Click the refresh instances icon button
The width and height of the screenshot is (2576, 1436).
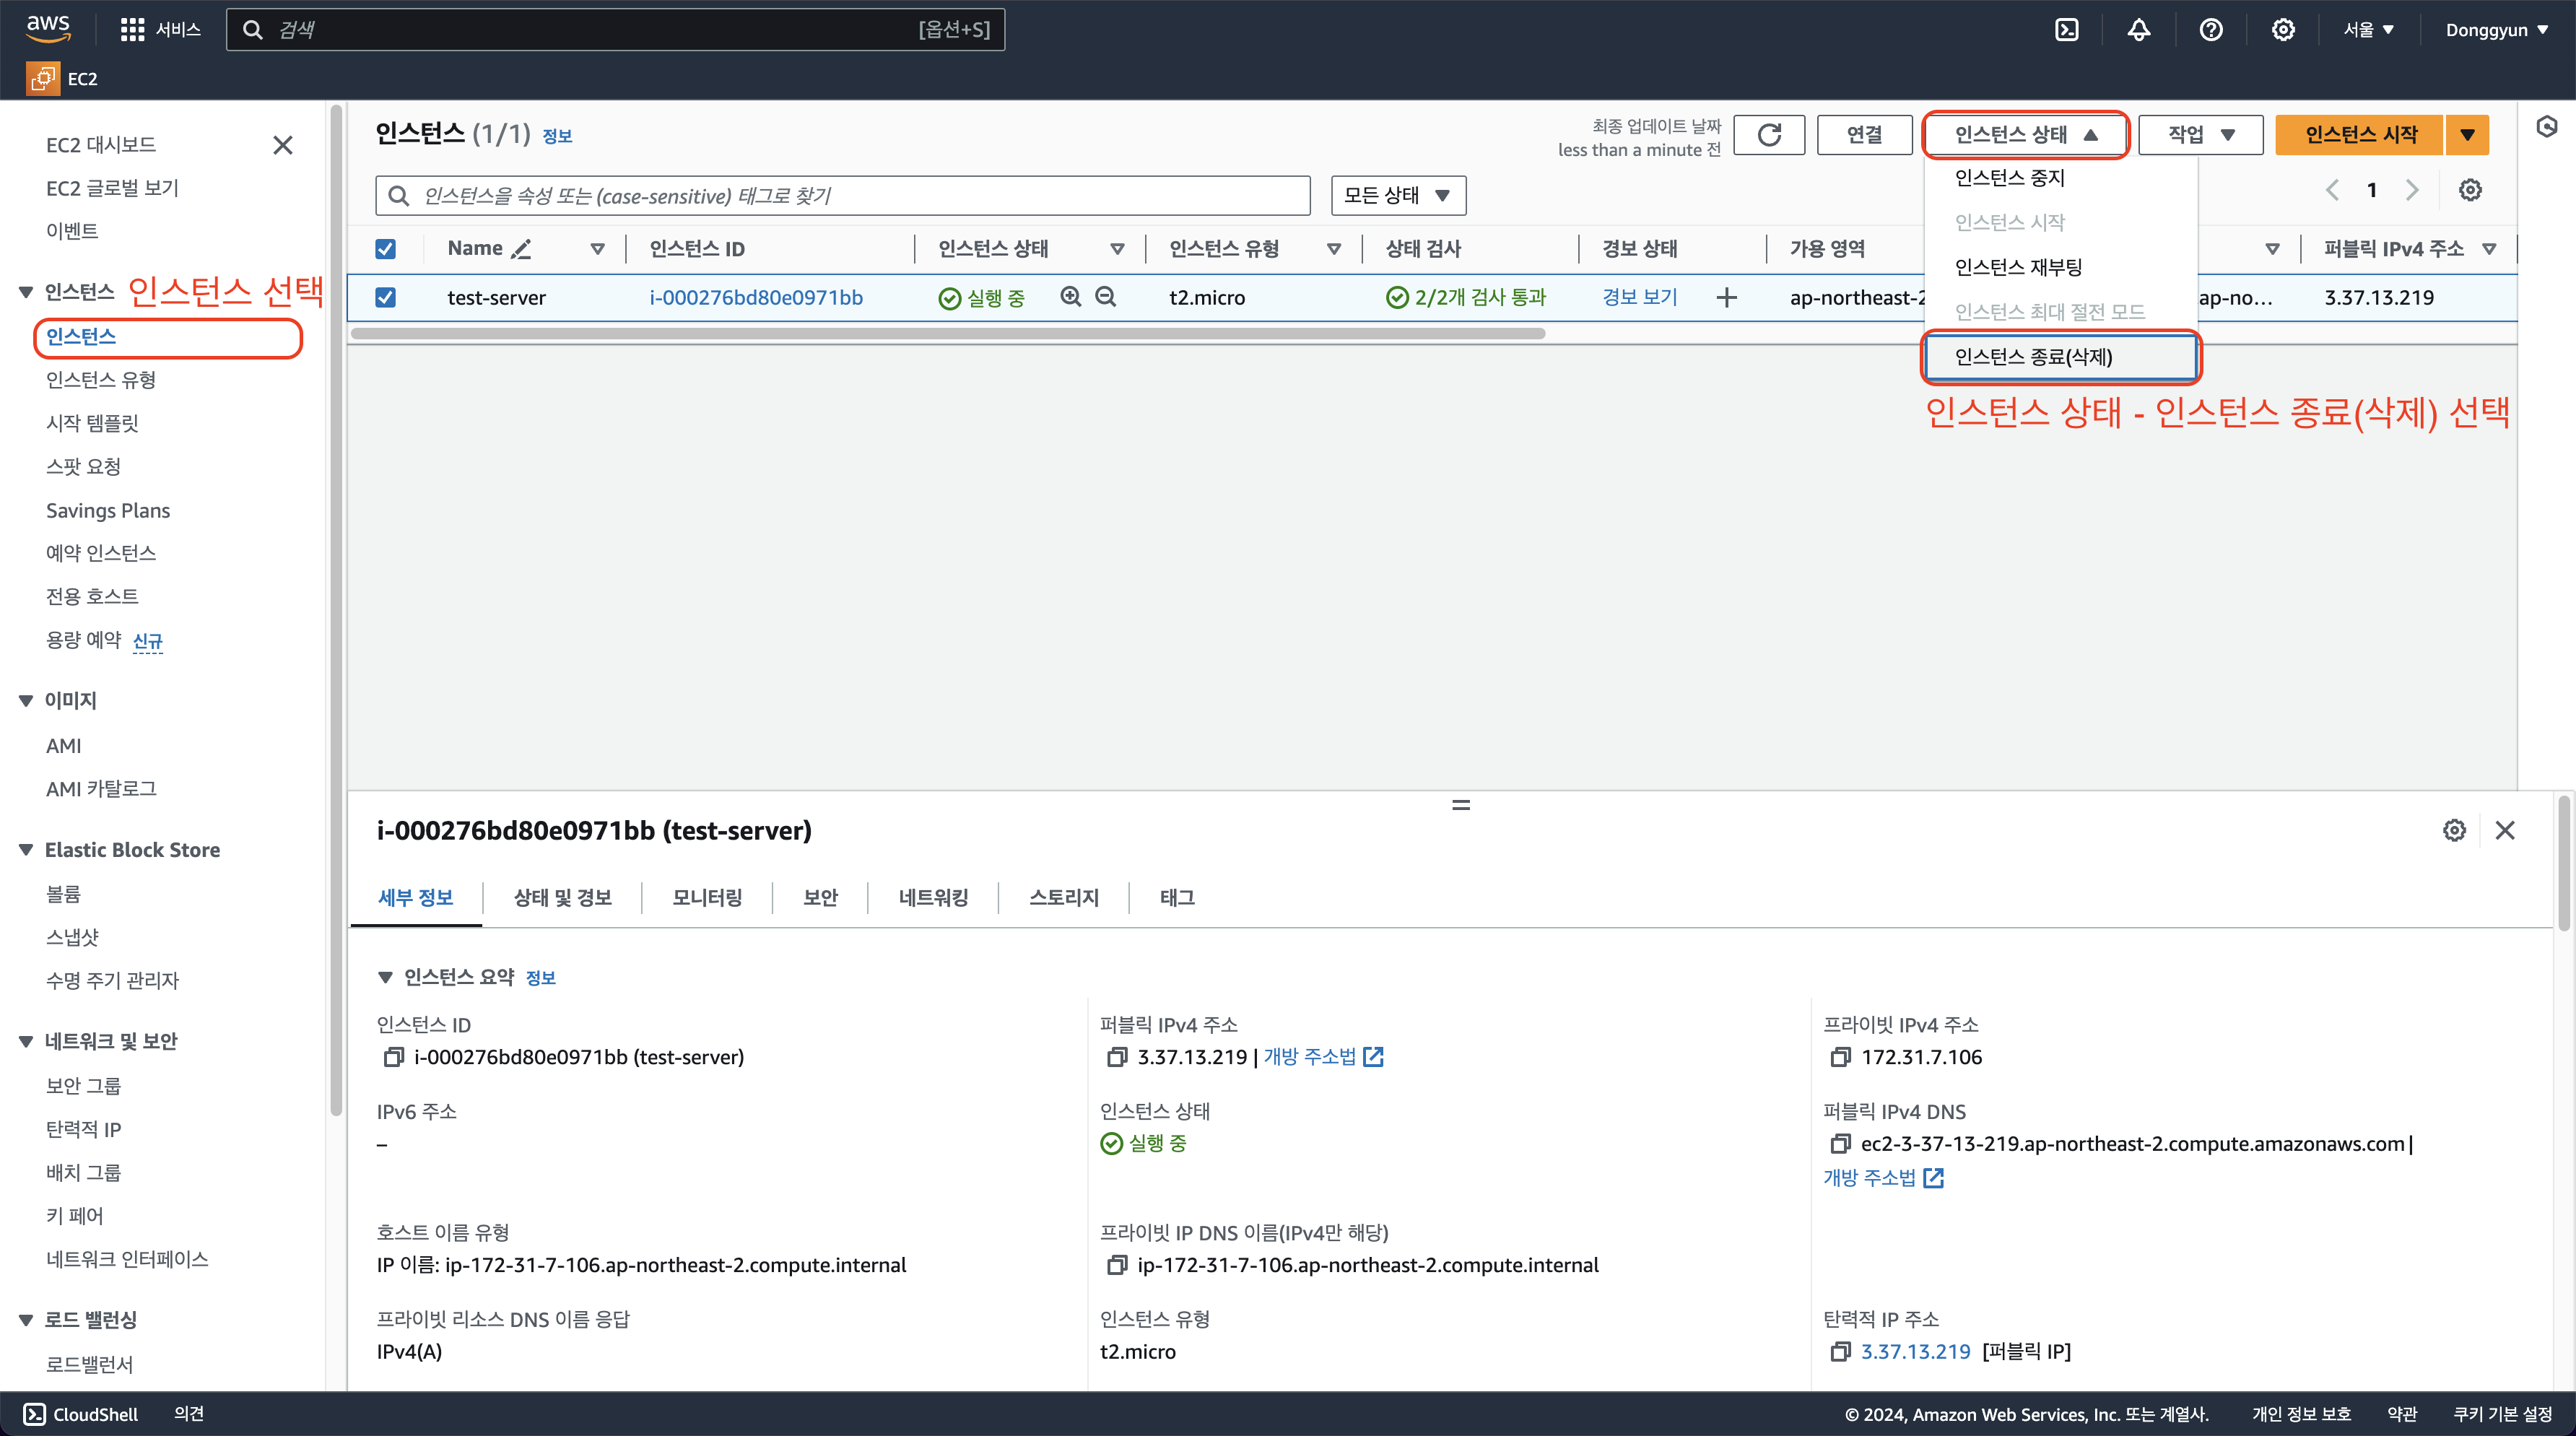tap(1769, 135)
